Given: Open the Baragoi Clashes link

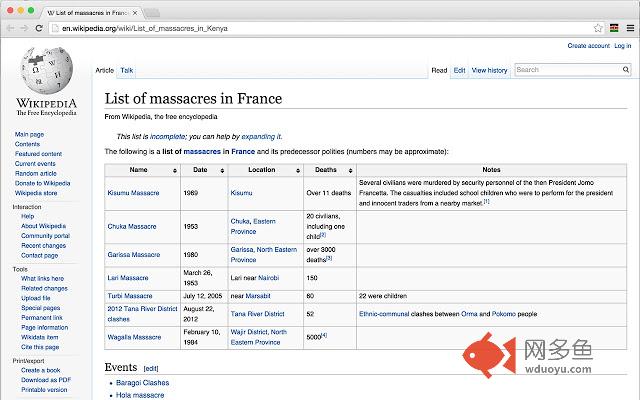Looking at the screenshot, I should tap(142, 383).
